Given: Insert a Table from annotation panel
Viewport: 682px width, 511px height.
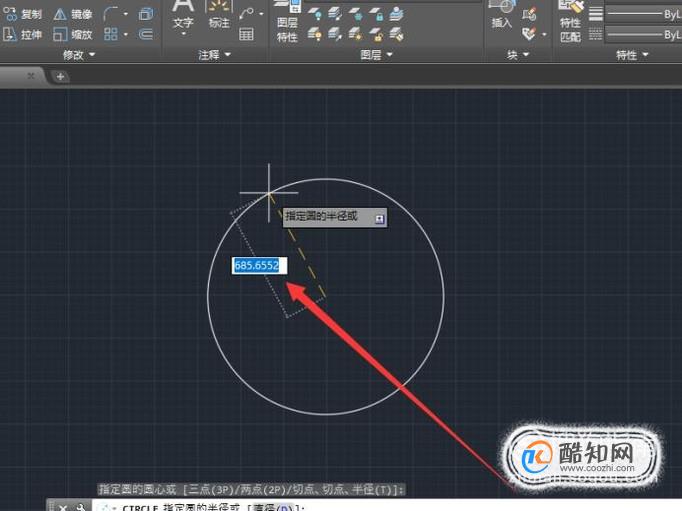Looking at the screenshot, I should click(x=246, y=34).
